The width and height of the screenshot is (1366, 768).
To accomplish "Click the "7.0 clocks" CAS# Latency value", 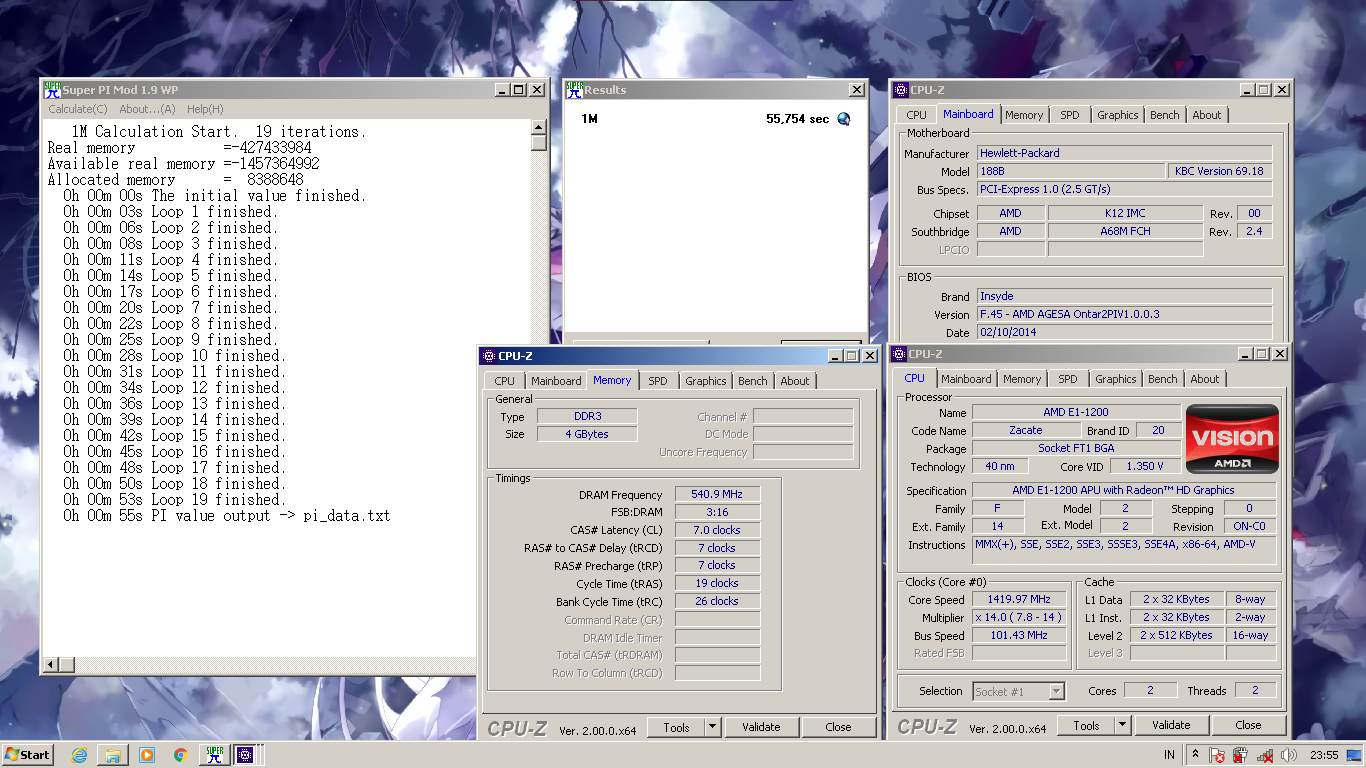I will pyautogui.click(x=717, y=530).
